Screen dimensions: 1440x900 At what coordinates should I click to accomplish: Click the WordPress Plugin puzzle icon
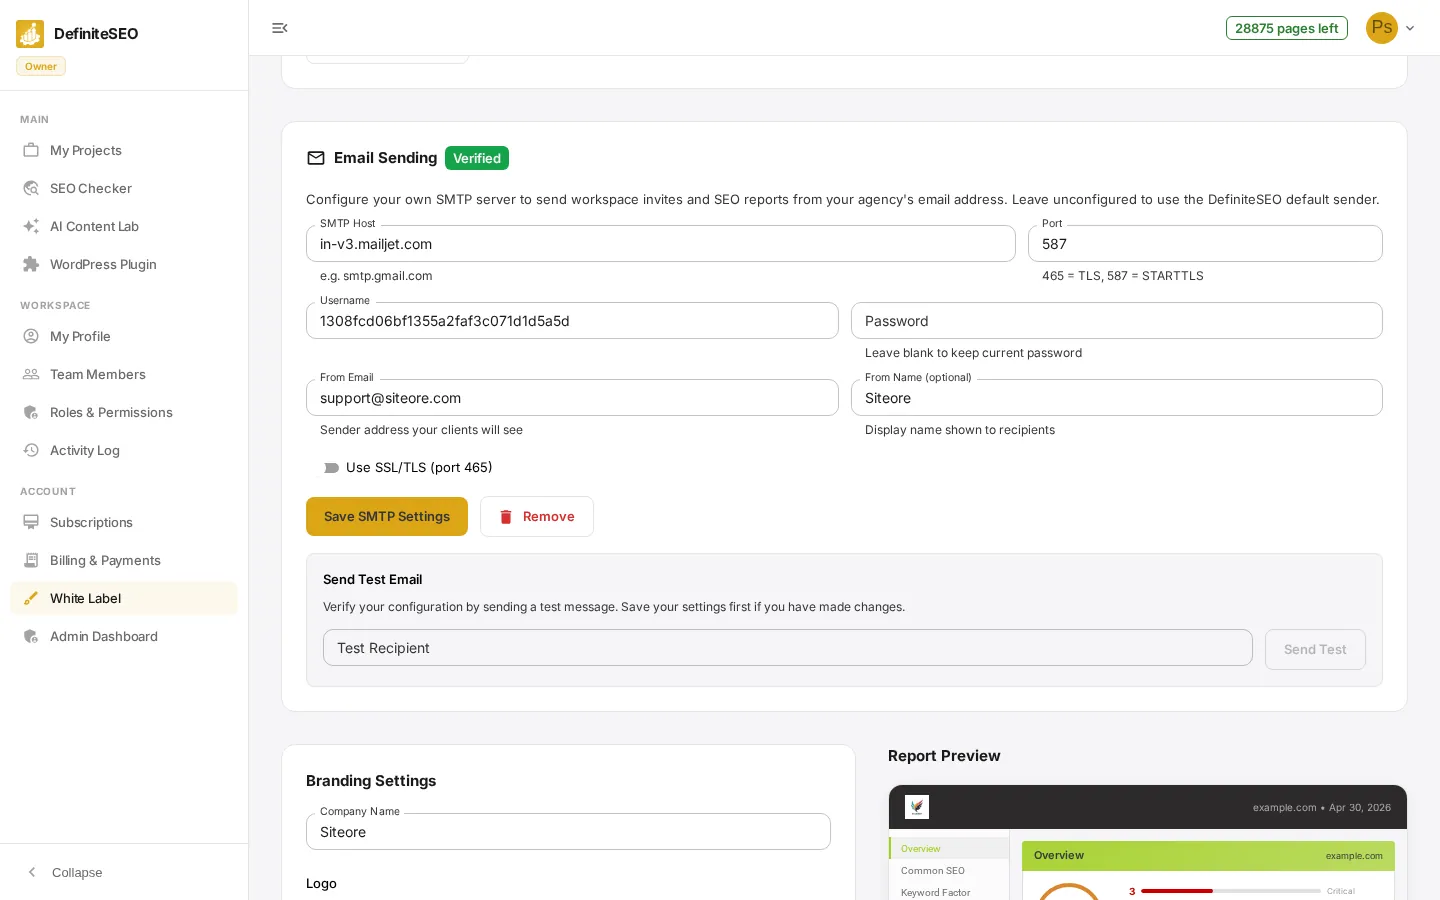31,264
